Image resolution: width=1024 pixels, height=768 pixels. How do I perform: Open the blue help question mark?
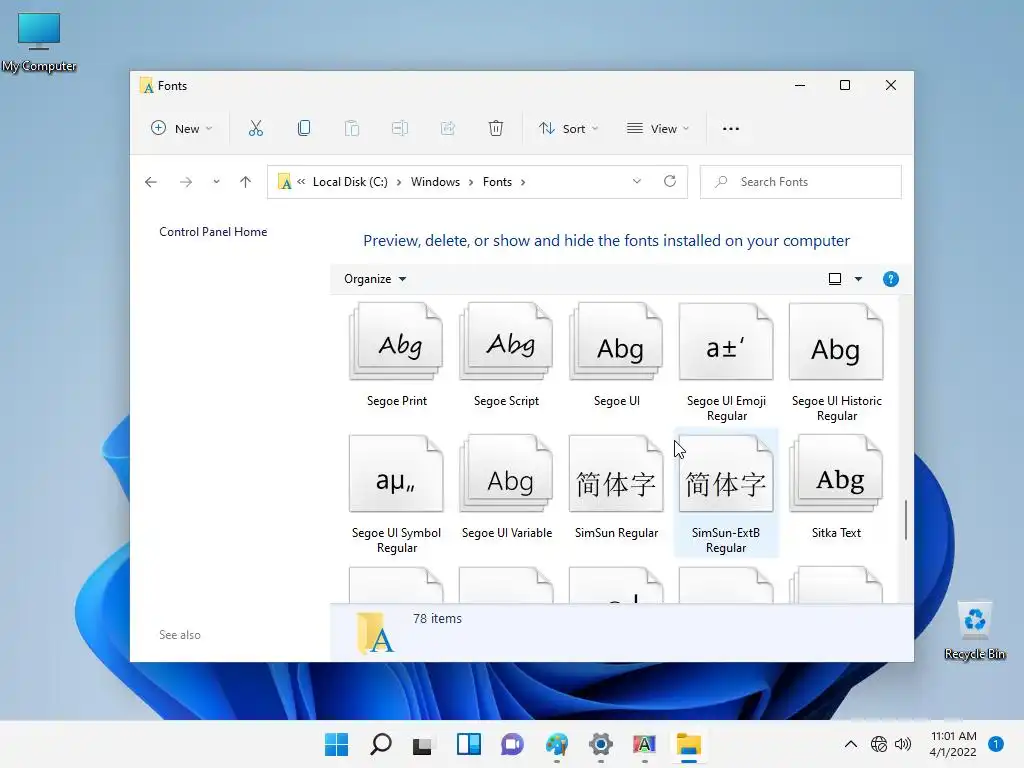tap(890, 279)
